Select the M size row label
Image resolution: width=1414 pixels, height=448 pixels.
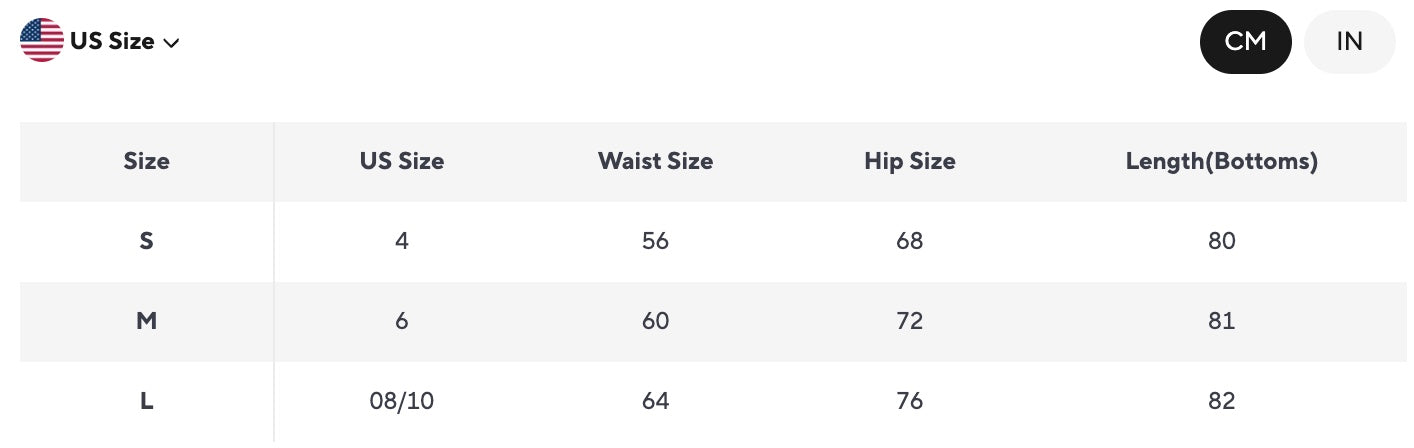147,321
